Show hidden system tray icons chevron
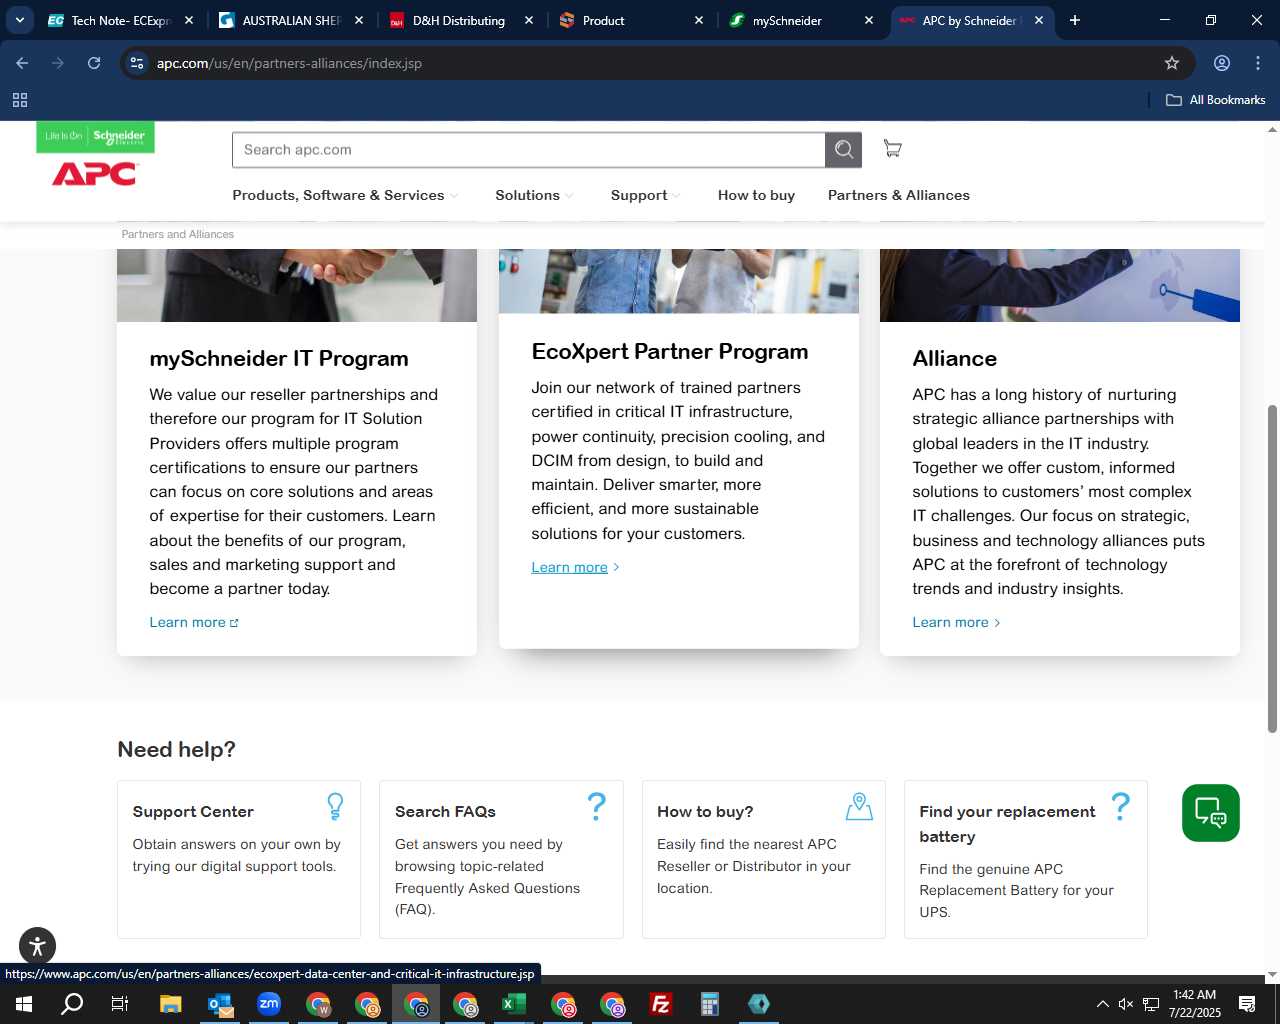 point(1102,1004)
